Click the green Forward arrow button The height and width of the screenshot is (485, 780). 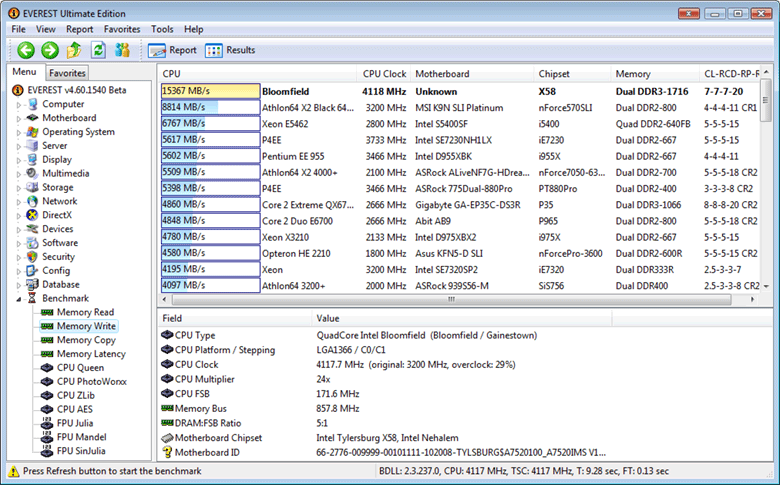[50, 50]
